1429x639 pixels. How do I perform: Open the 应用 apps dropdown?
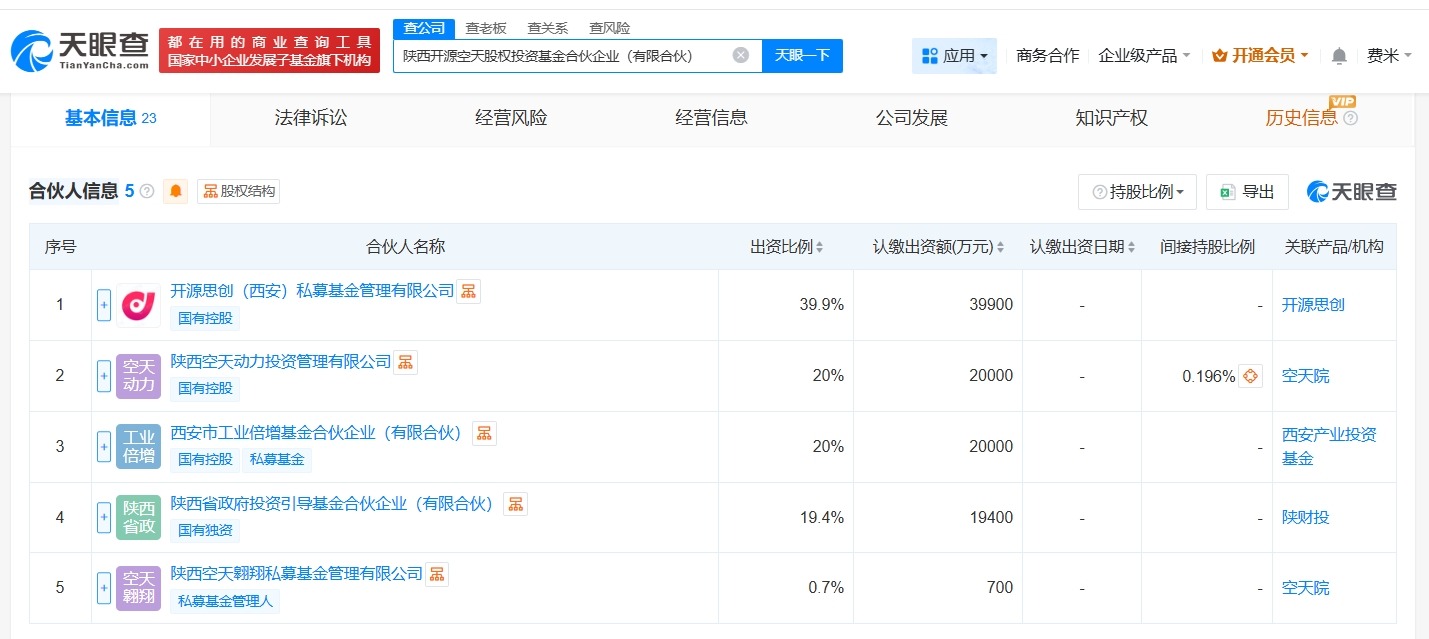[x=952, y=56]
